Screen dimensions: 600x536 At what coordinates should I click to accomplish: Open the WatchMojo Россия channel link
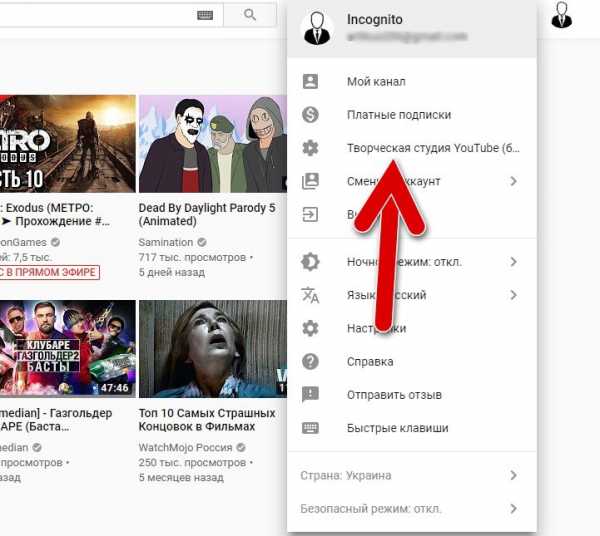click(x=182, y=447)
